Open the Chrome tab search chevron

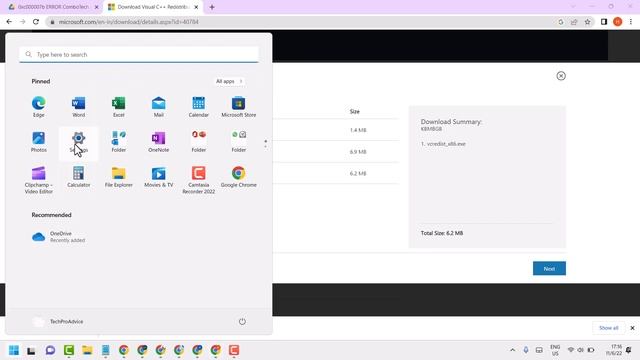coord(573,7)
